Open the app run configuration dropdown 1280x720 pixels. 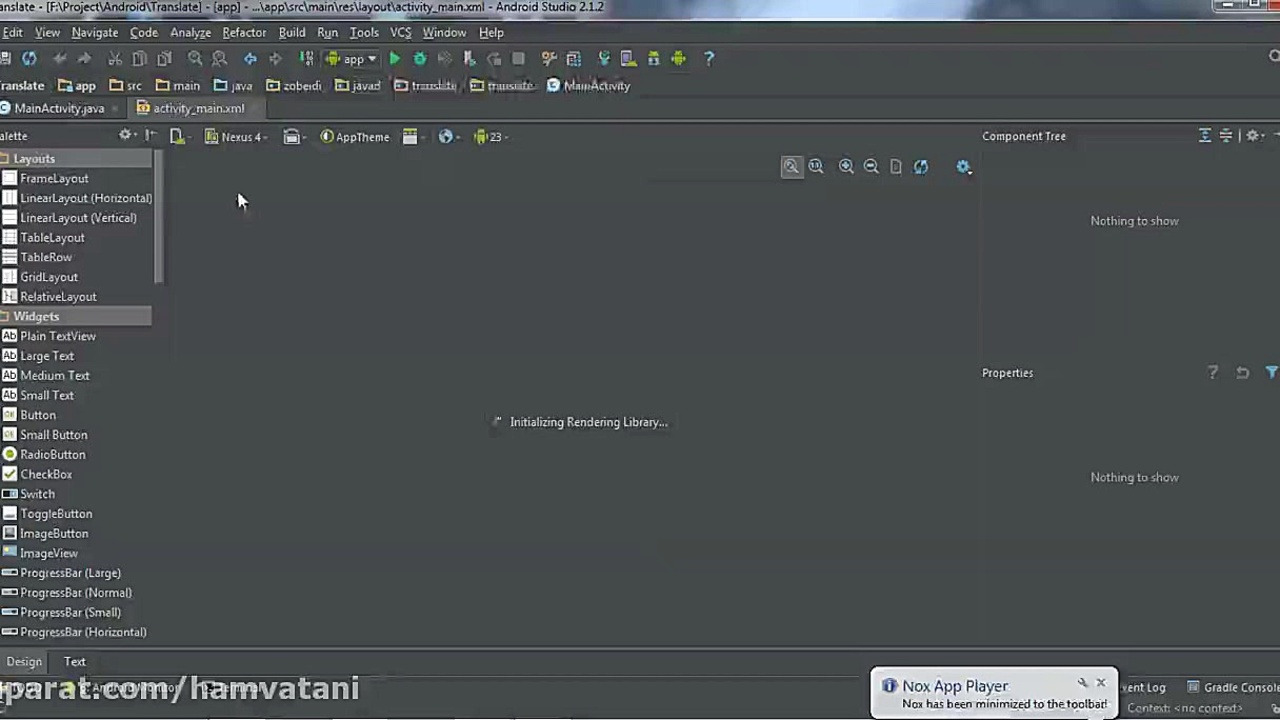click(352, 59)
